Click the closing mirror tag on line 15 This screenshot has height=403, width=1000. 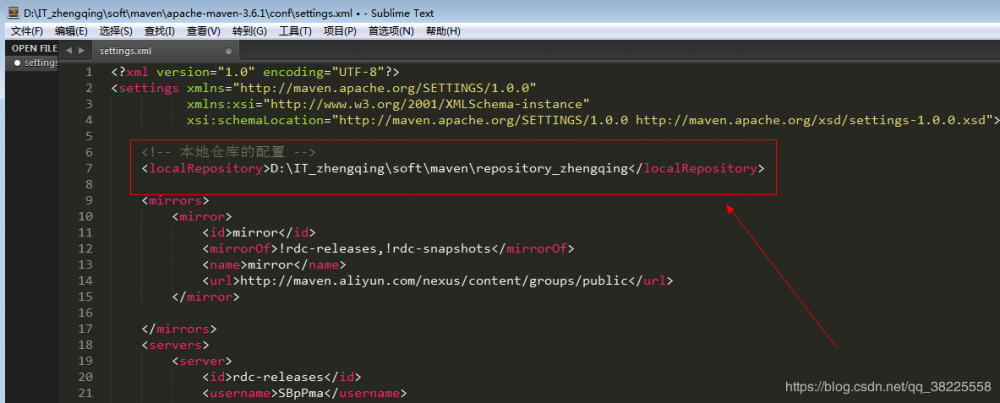pos(205,297)
